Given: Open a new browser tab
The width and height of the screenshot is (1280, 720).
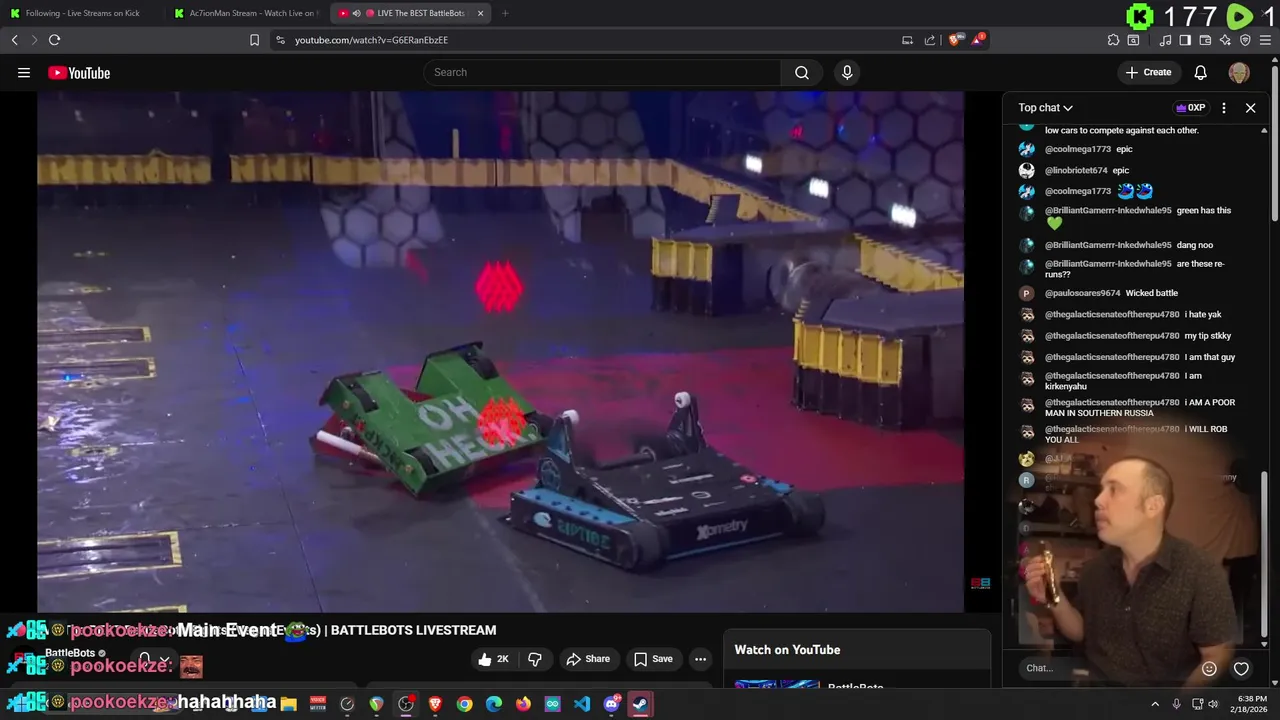Looking at the screenshot, I should click(x=505, y=13).
